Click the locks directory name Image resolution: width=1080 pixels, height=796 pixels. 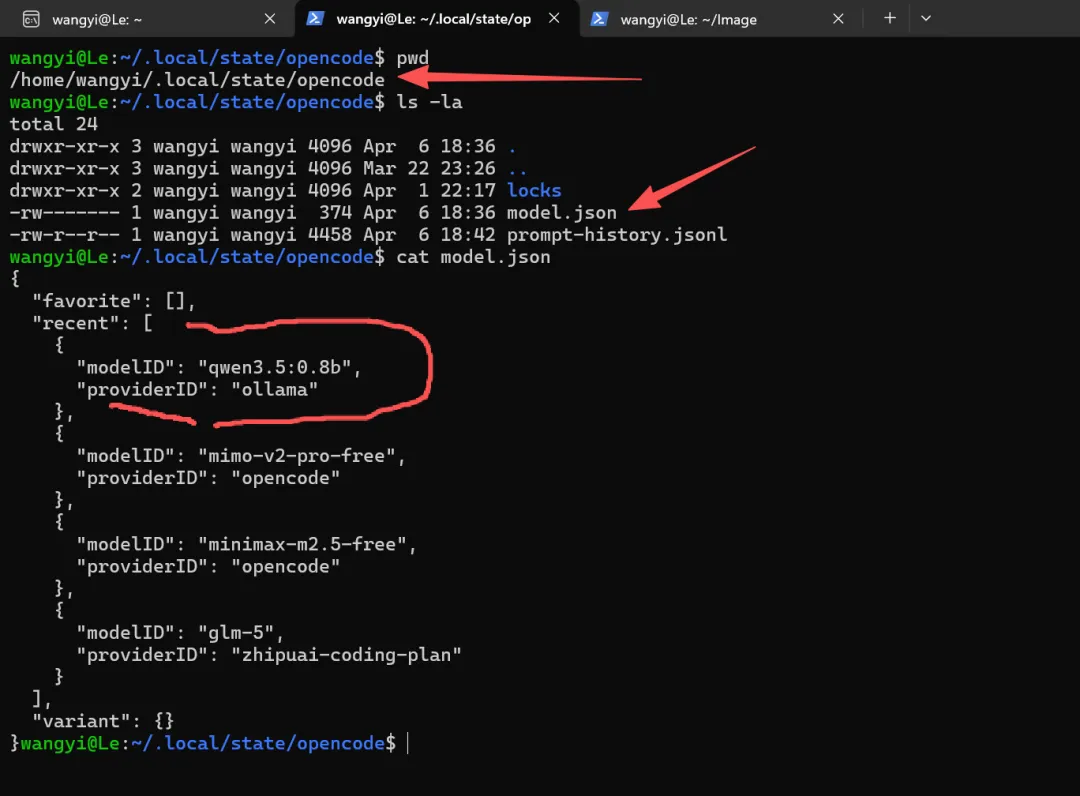point(534,190)
